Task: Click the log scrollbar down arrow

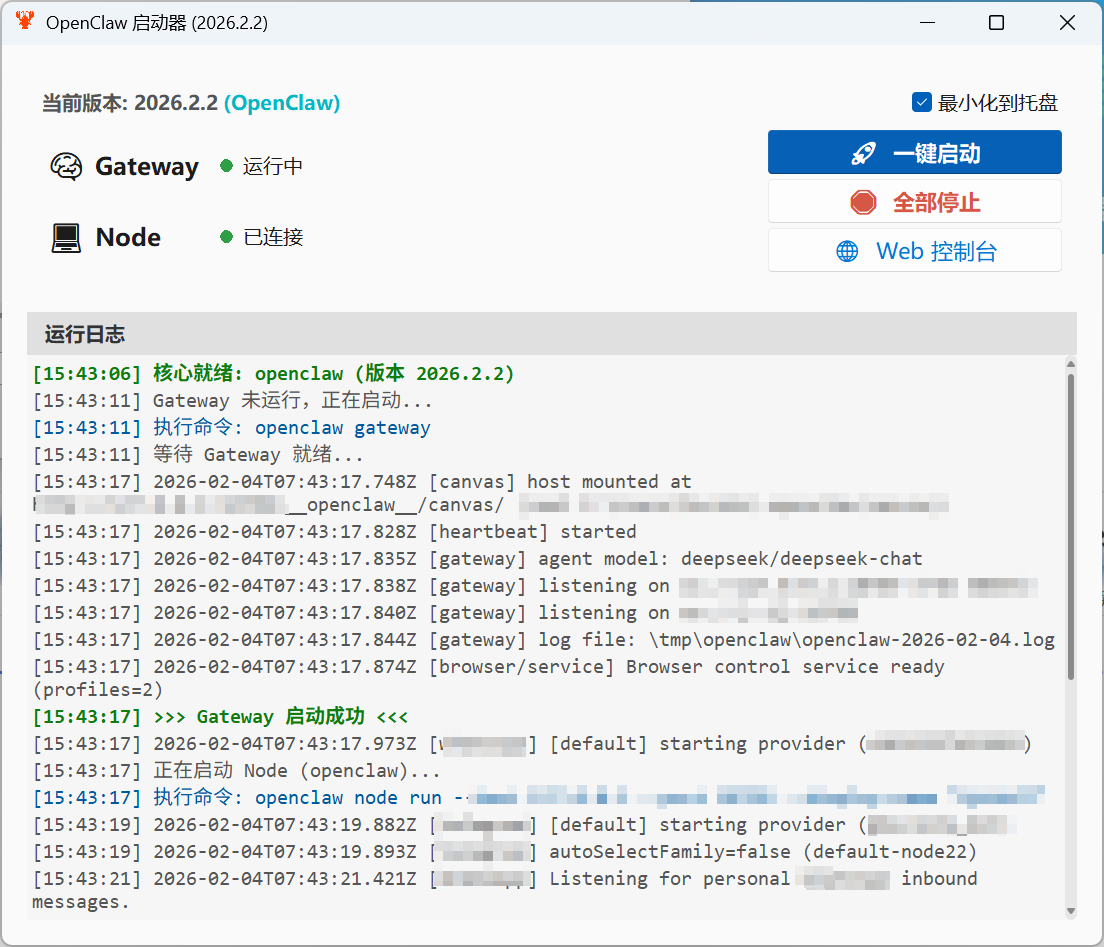Action: click(1070, 911)
